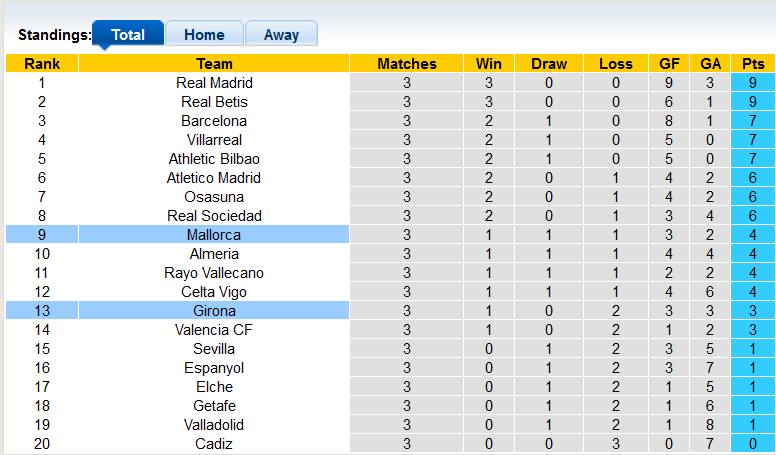This screenshot has width=776, height=455.
Task: Click the highlighted Girona team row
Action: (214, 311)
